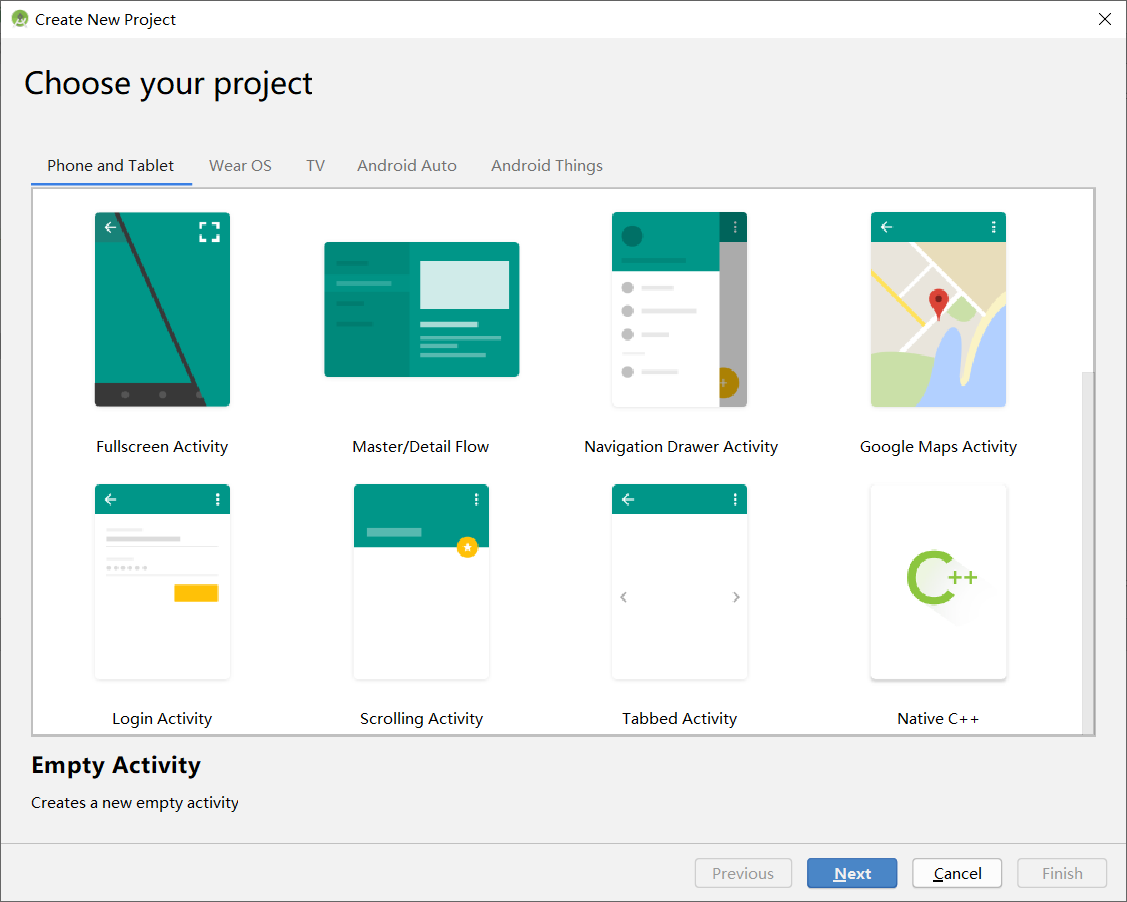
Task: Pick the Navigation Drawer Activity thumbnail
Action: [x=679, y=309]
